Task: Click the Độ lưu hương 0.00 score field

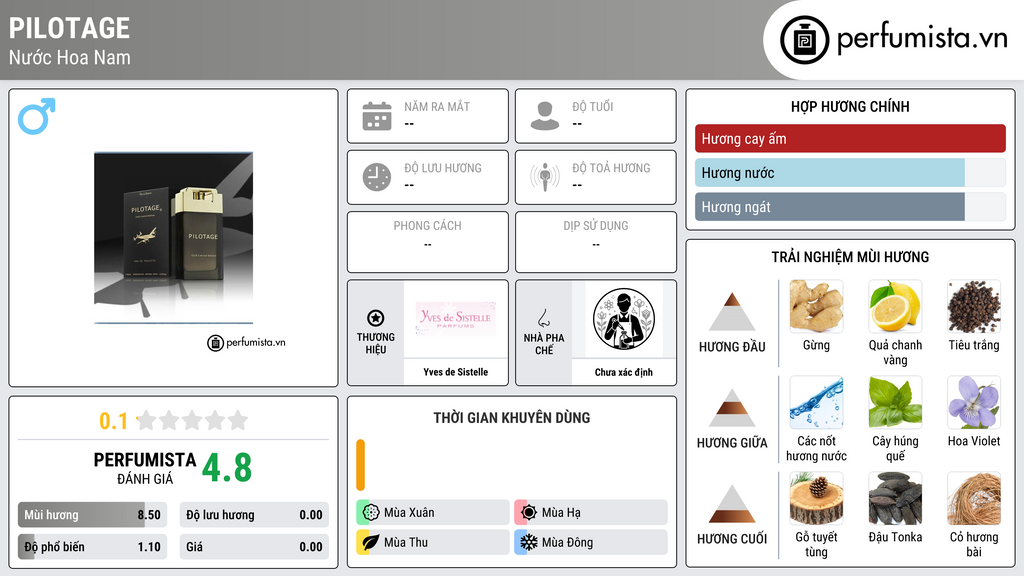Action: [x=254, y=515]
